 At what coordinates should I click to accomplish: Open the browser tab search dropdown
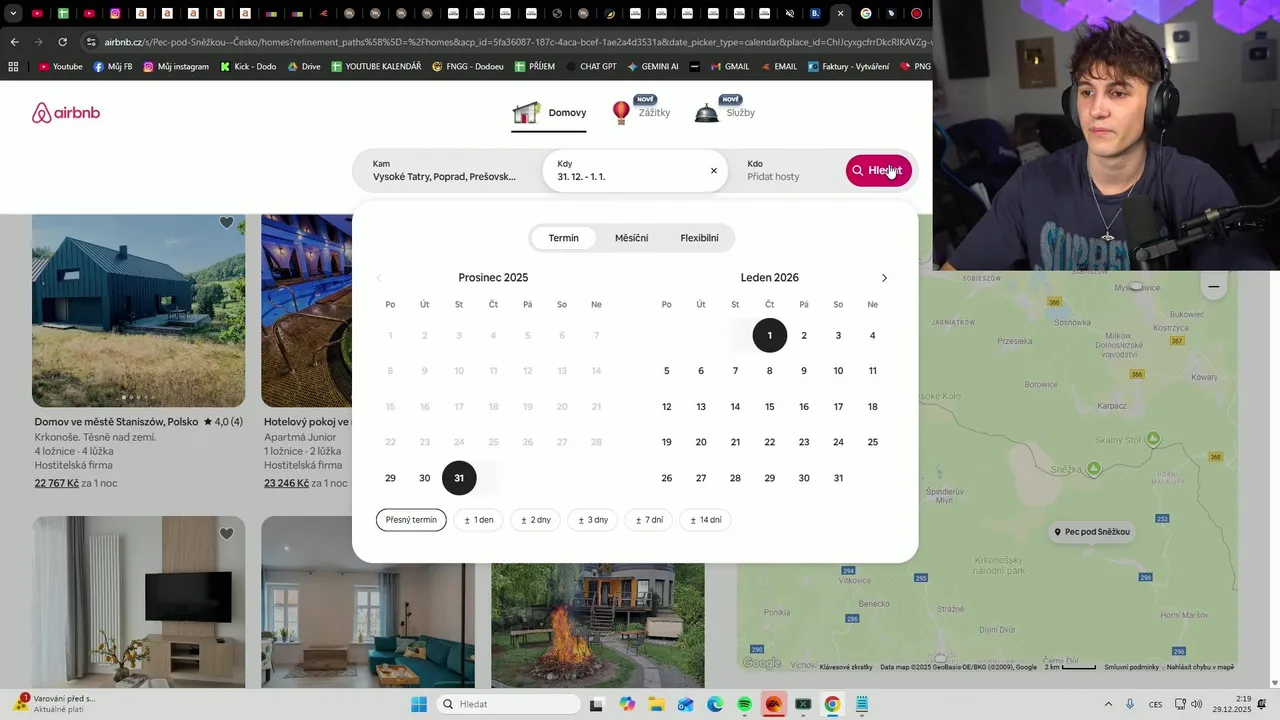tap(13, 13)
